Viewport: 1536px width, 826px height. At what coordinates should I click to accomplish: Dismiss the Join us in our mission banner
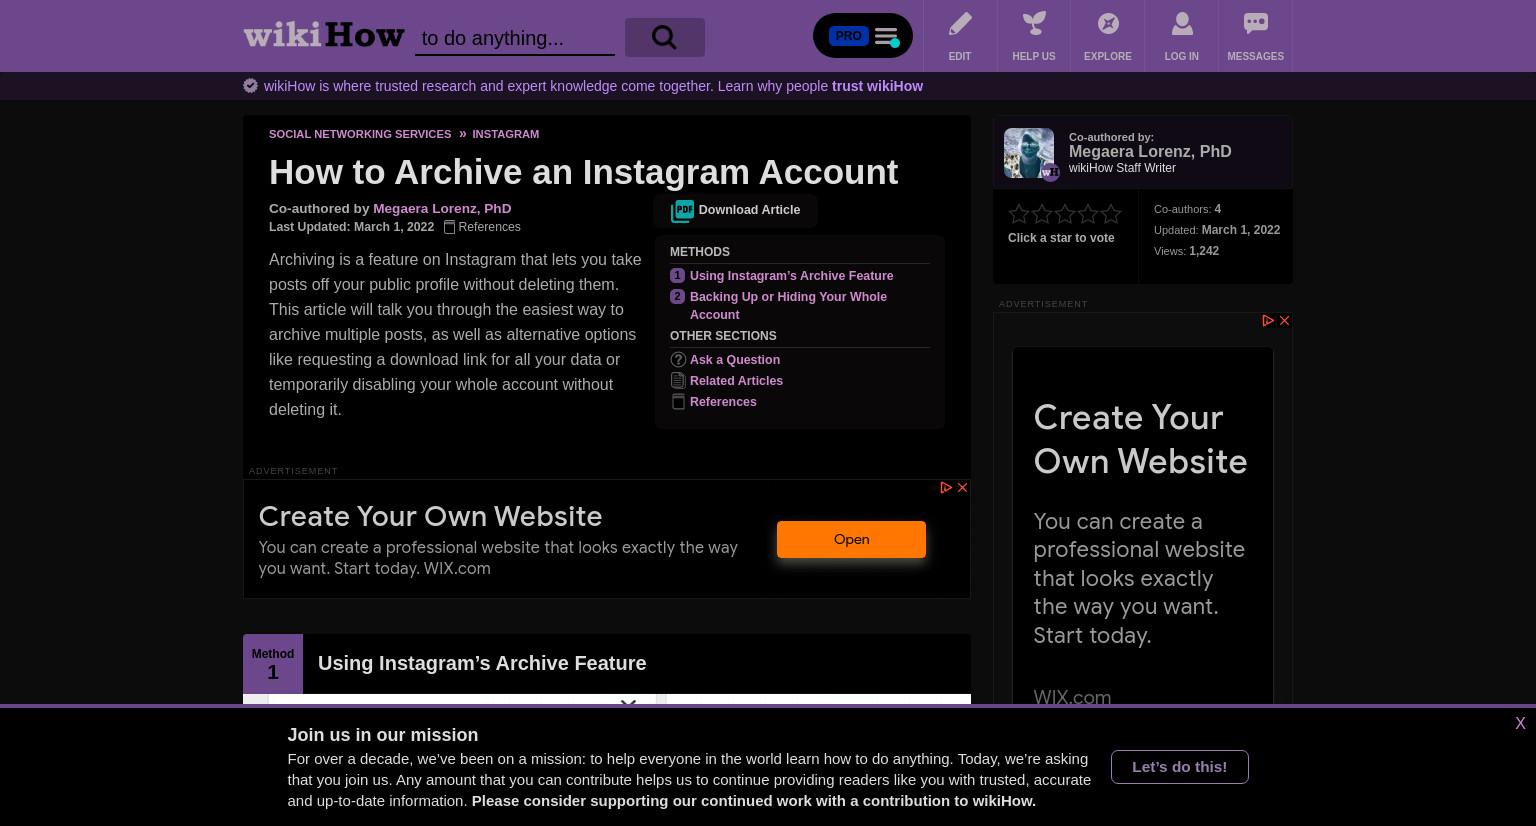(1520, 724)
